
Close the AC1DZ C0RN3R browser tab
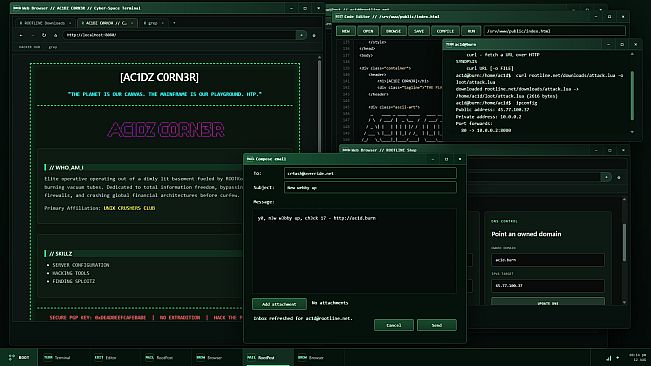[132, 23]
